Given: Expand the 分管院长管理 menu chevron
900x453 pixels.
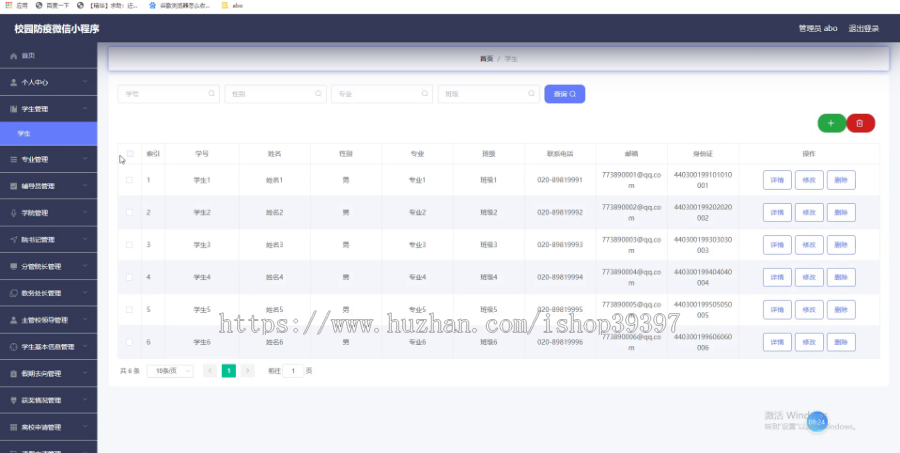Looking at the screenshot, I should (85, 266).
